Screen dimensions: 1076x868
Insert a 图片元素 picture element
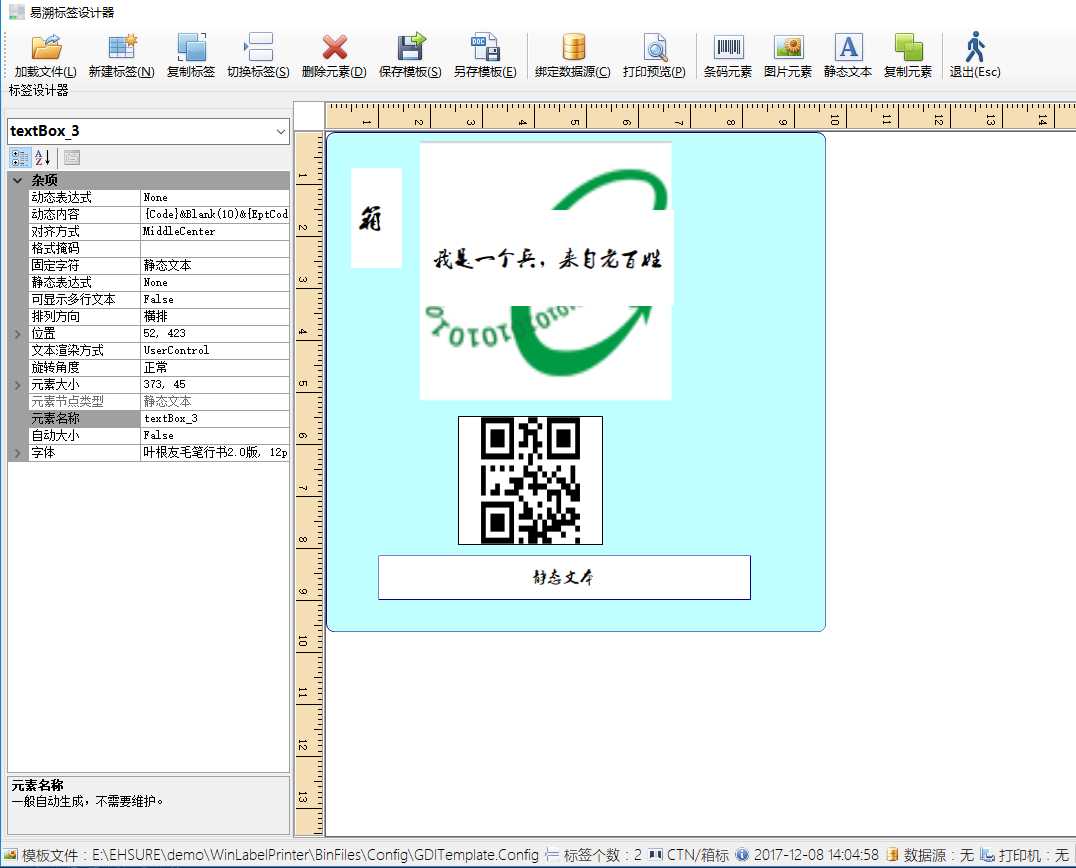pyautogui.click(x=788, y=56)
